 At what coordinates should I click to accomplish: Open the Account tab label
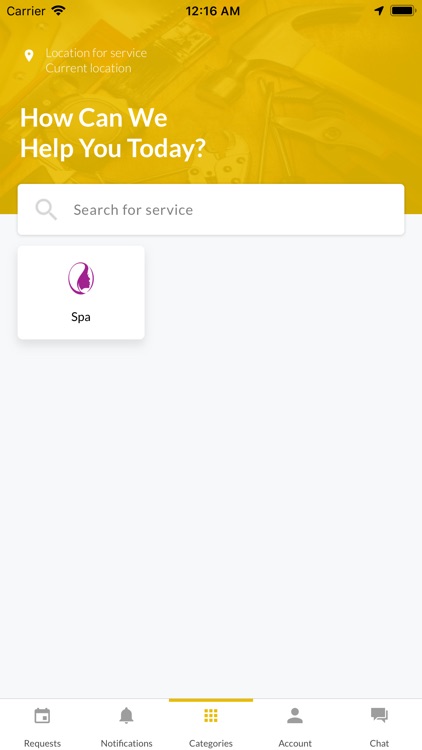295,743
